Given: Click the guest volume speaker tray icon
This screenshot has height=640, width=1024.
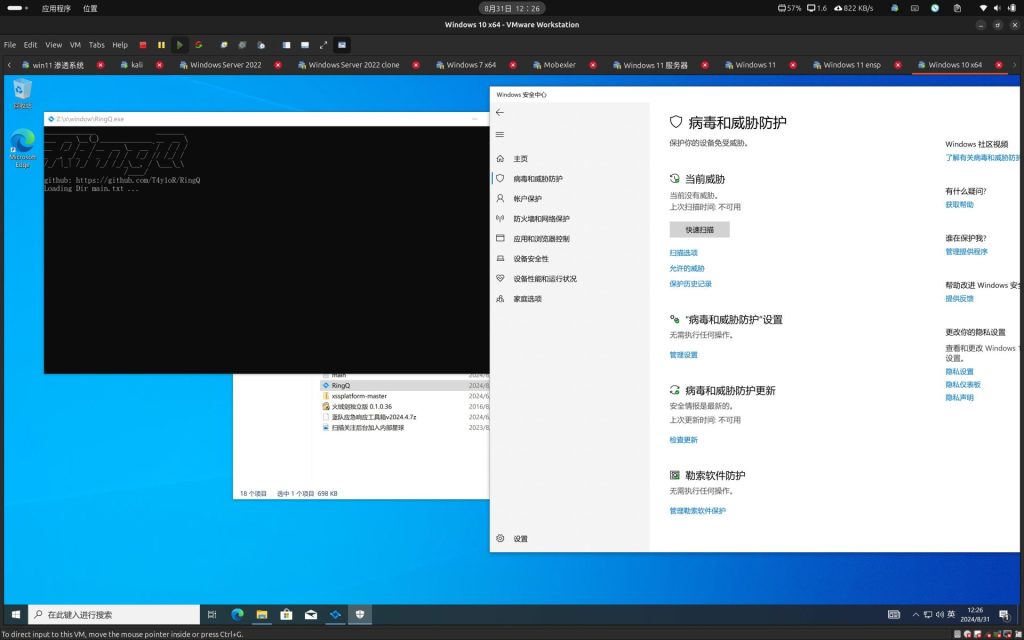Looking at the screenshot, I should coord(939,615).
